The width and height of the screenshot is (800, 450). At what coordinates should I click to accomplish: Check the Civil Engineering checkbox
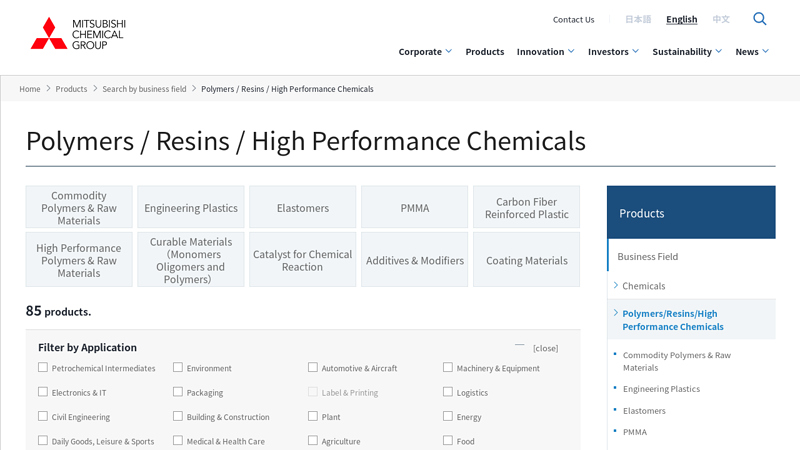pyautogui.click(x=43, y=416)
